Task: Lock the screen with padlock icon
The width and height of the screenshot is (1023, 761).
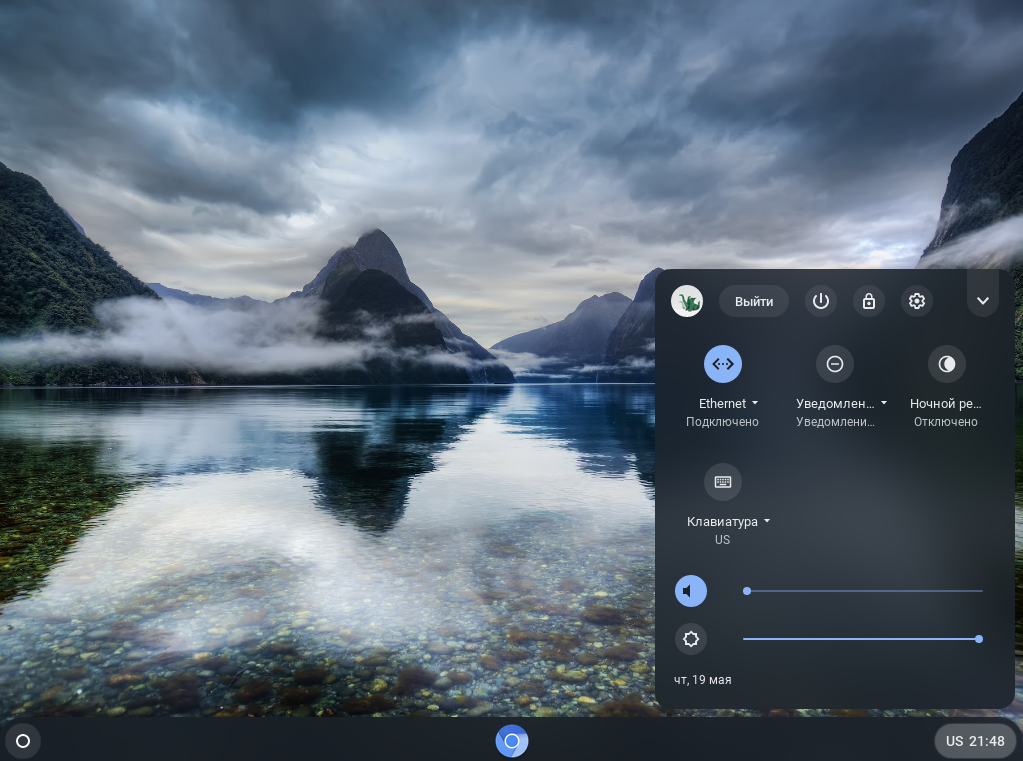Action: pos(868,301)
